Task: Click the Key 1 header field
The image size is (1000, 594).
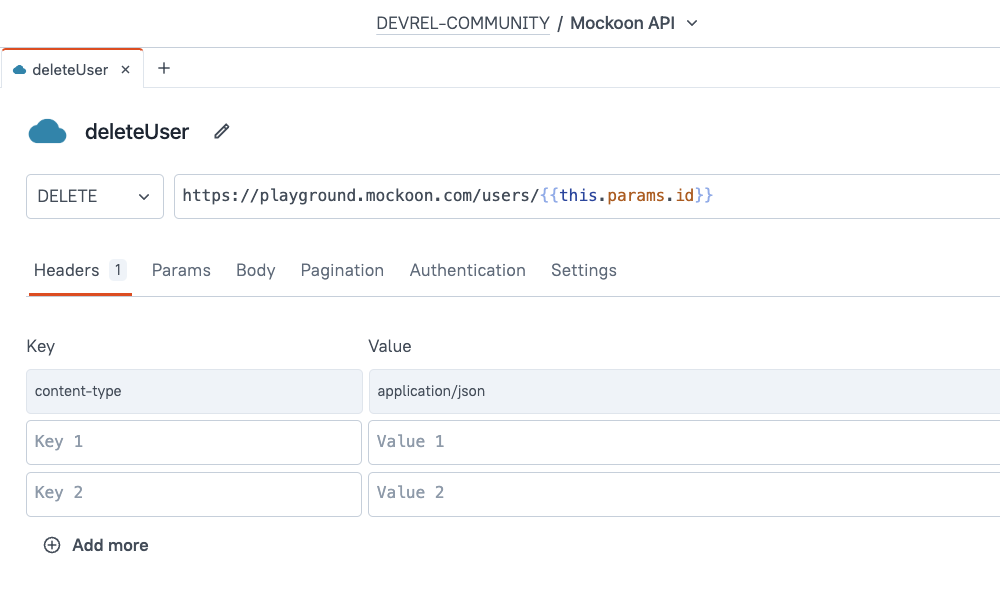Action: tap(194, 442)
